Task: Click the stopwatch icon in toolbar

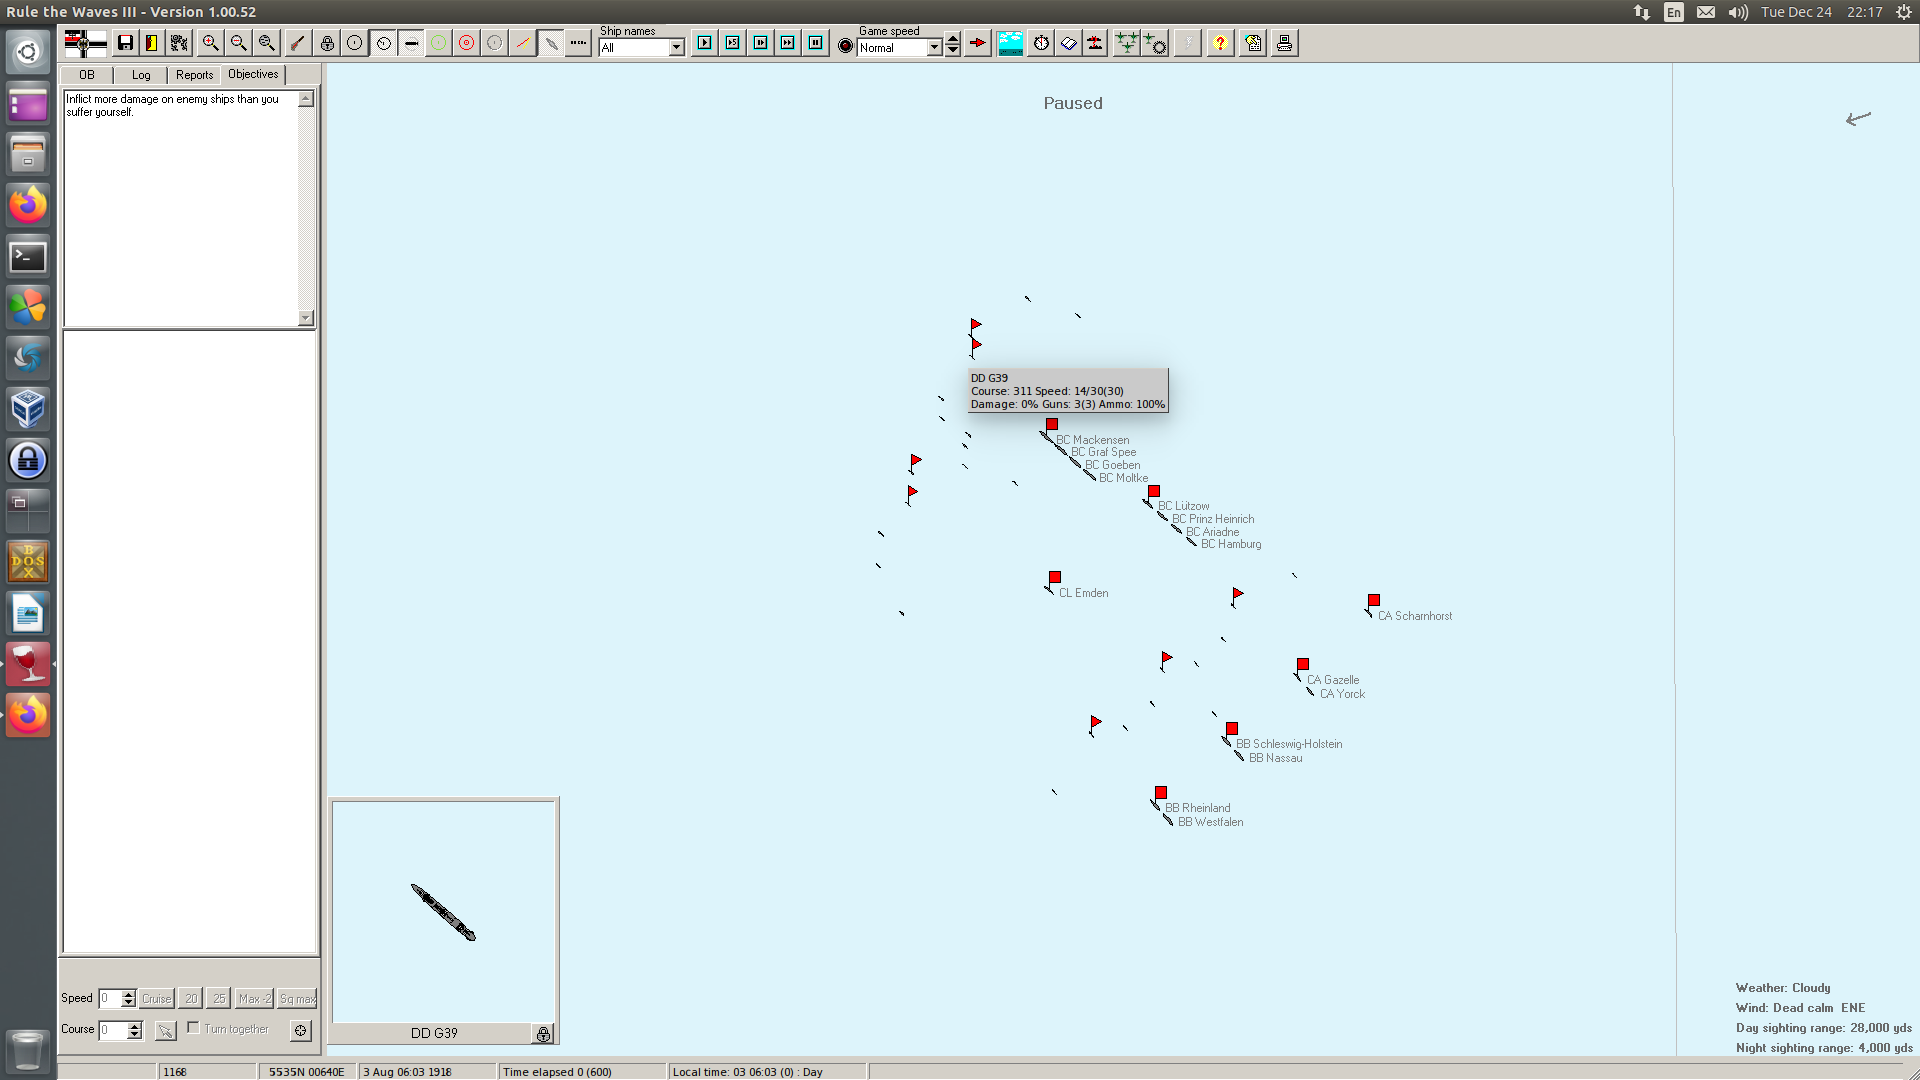Action: point(1041,43)
